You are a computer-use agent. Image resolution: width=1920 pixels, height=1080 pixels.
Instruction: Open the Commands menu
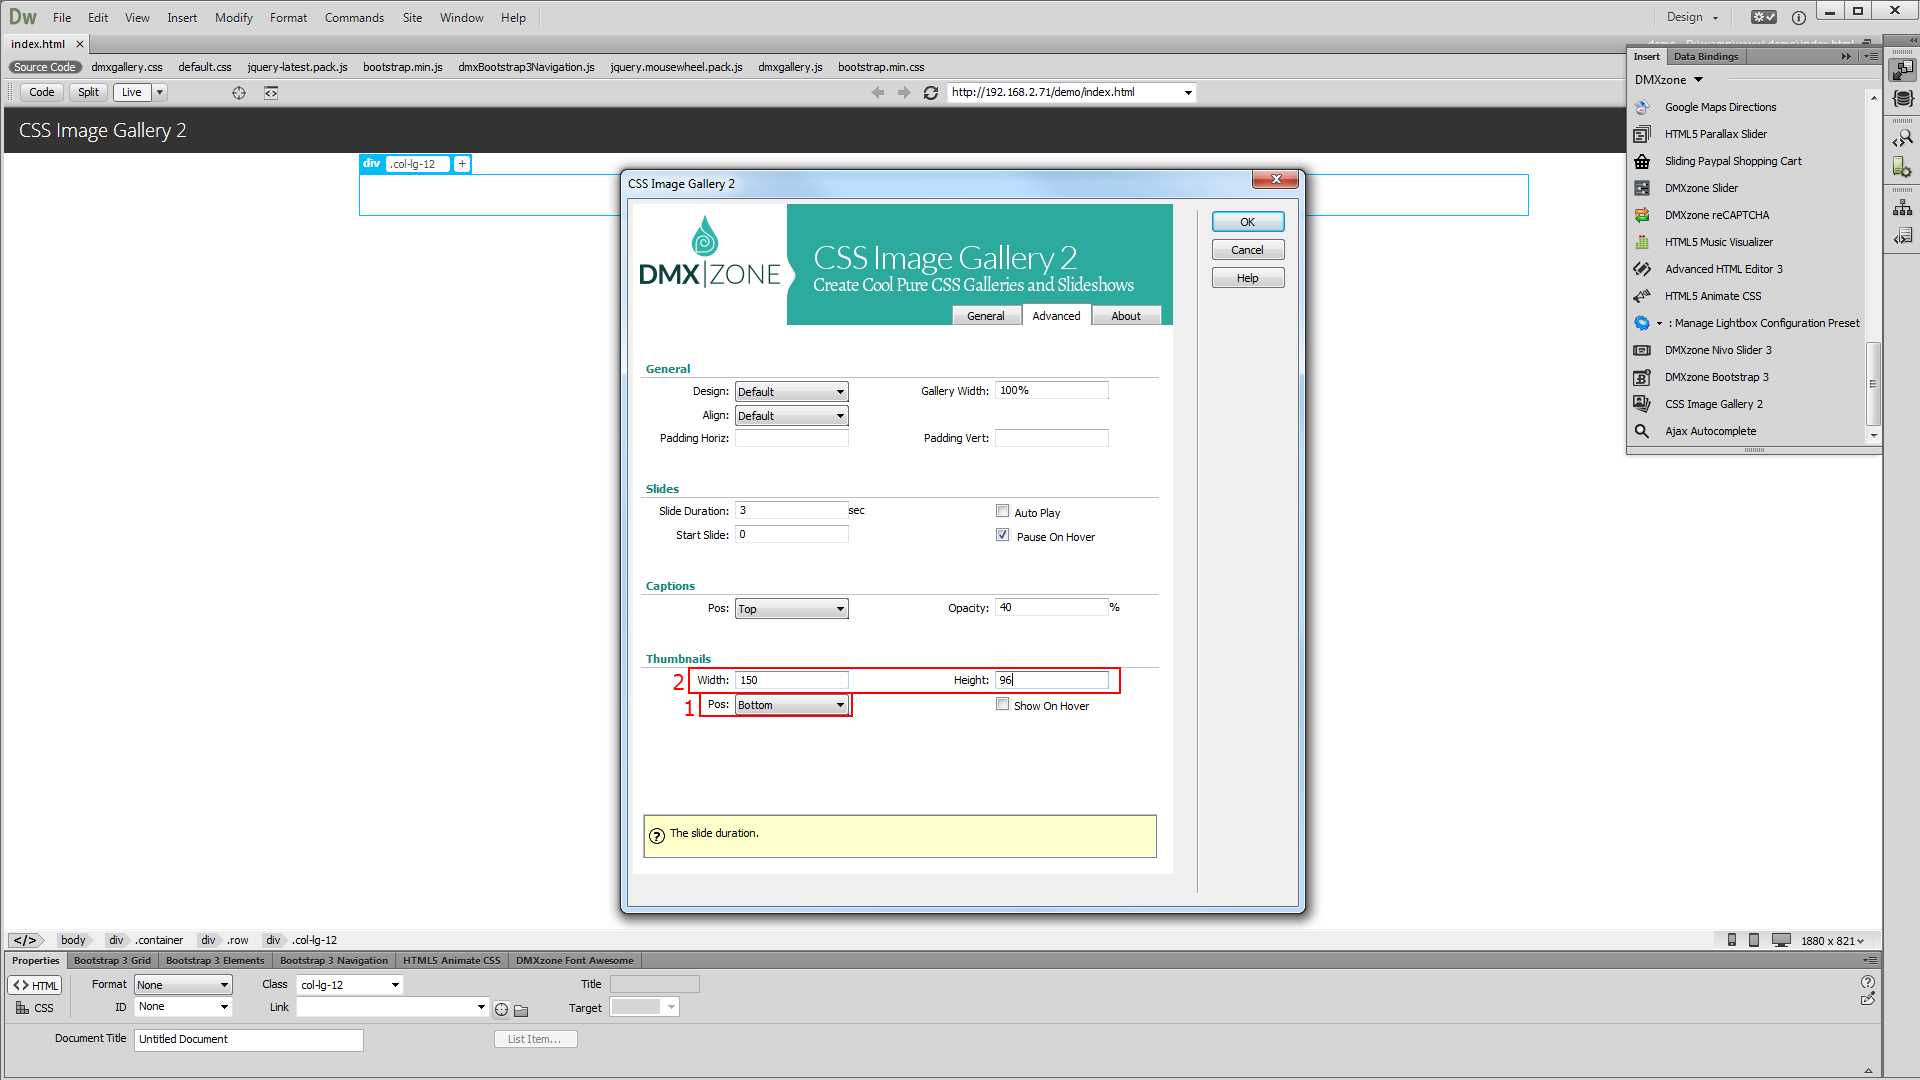click(x=354, y=18)
